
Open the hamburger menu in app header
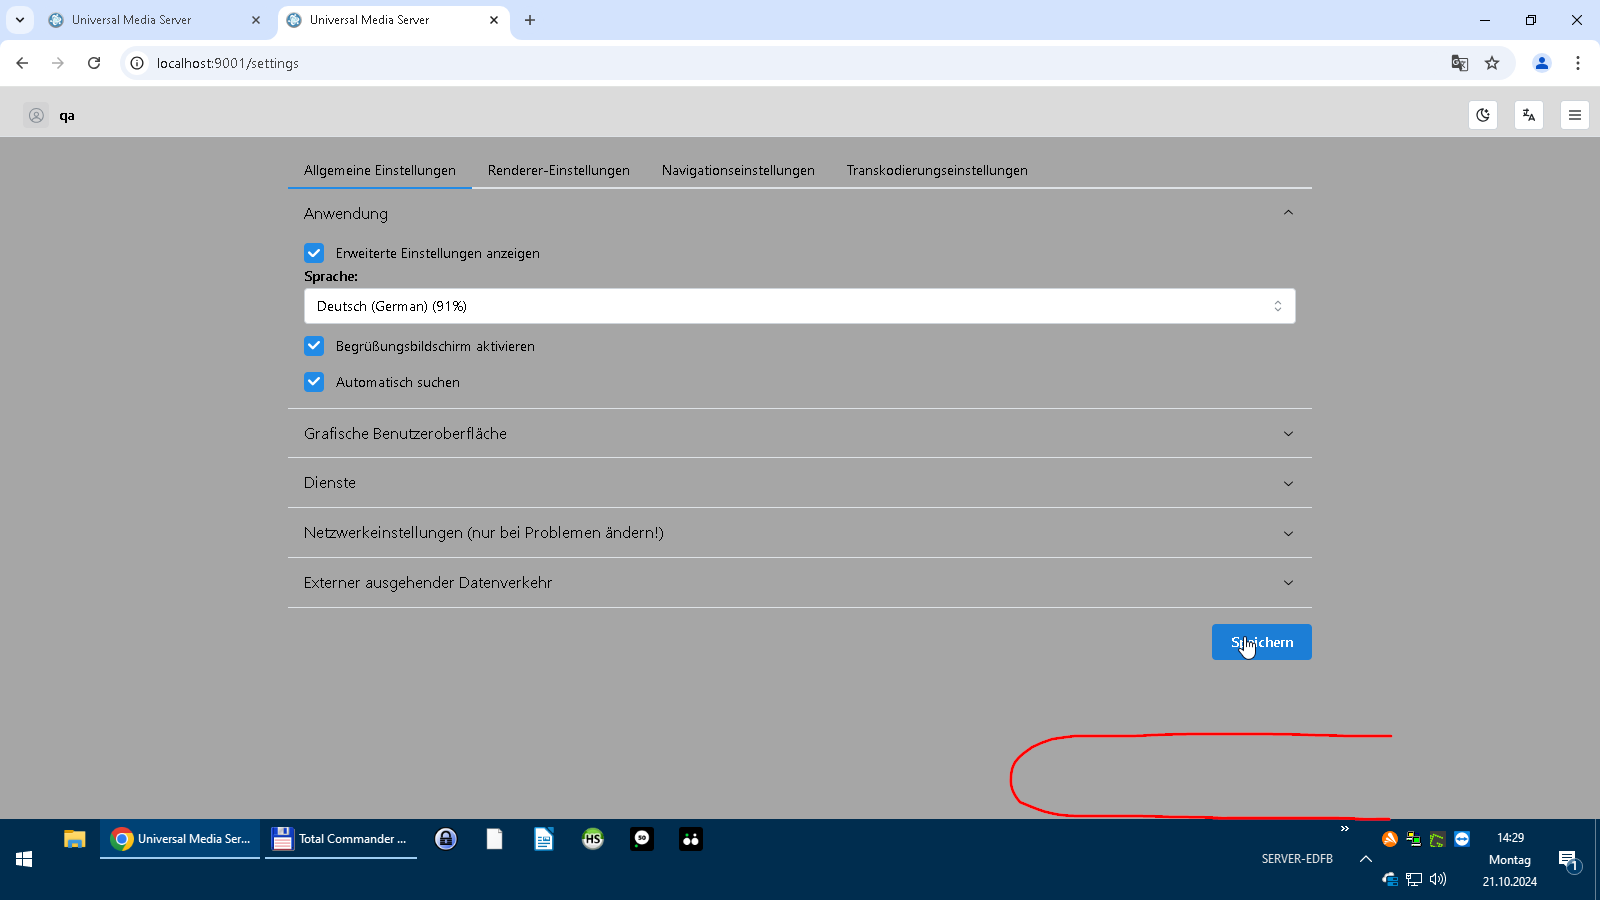pos(1575,115)
